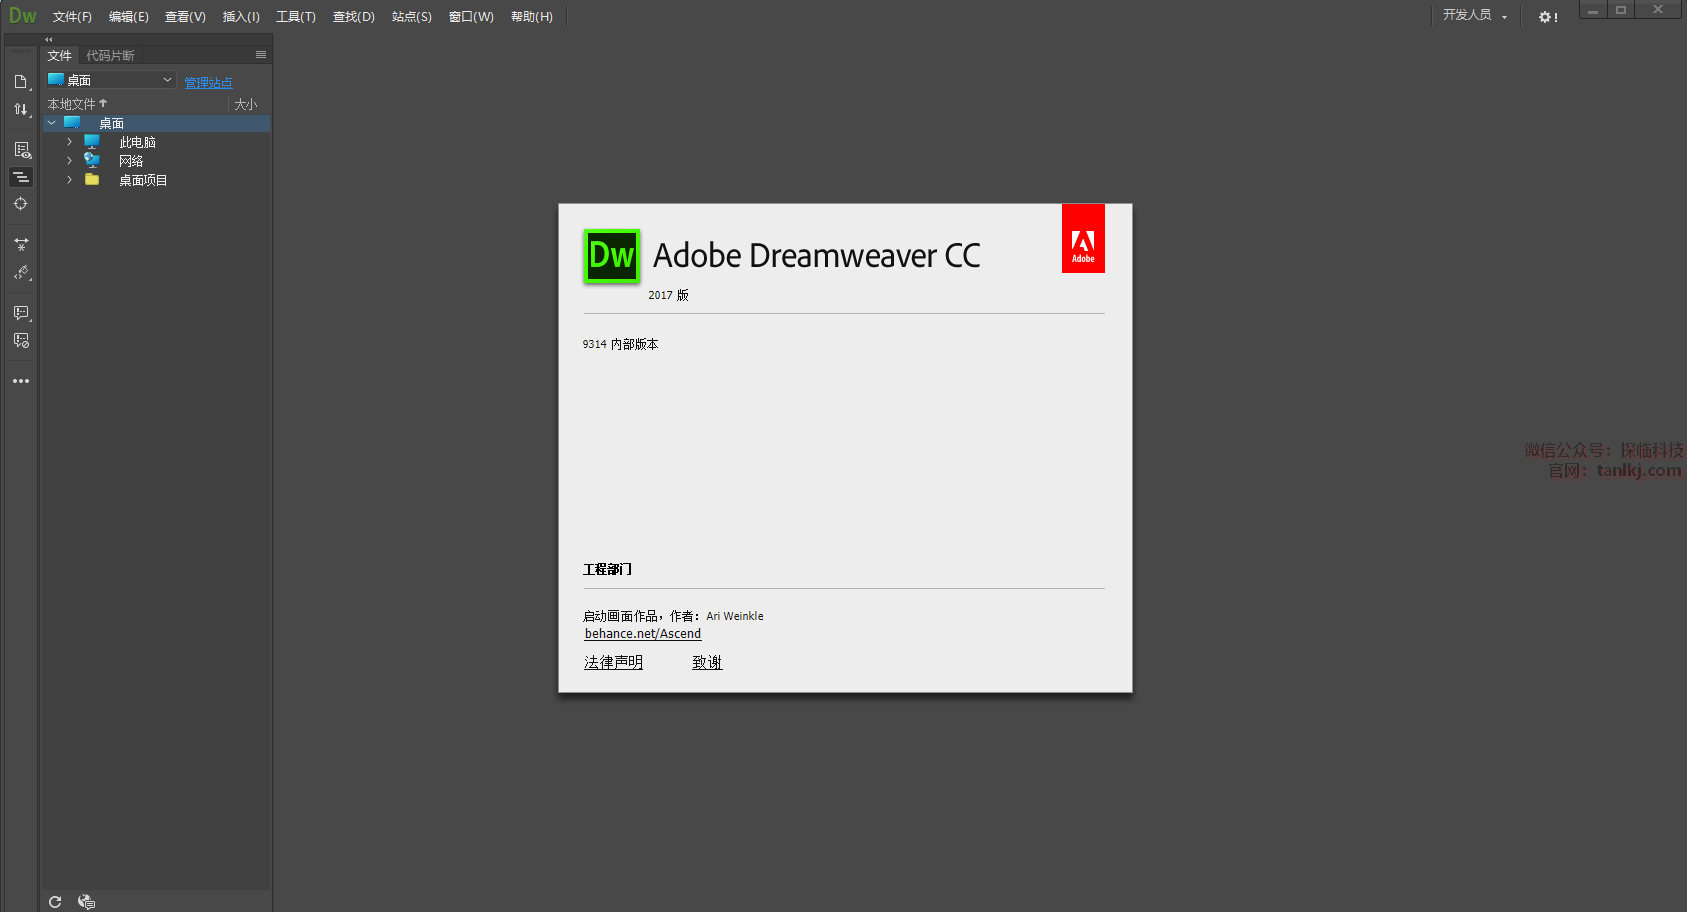The image size is (1687, 912).
Task: Open the 帮助(H) menu
Action: [532, 17]
